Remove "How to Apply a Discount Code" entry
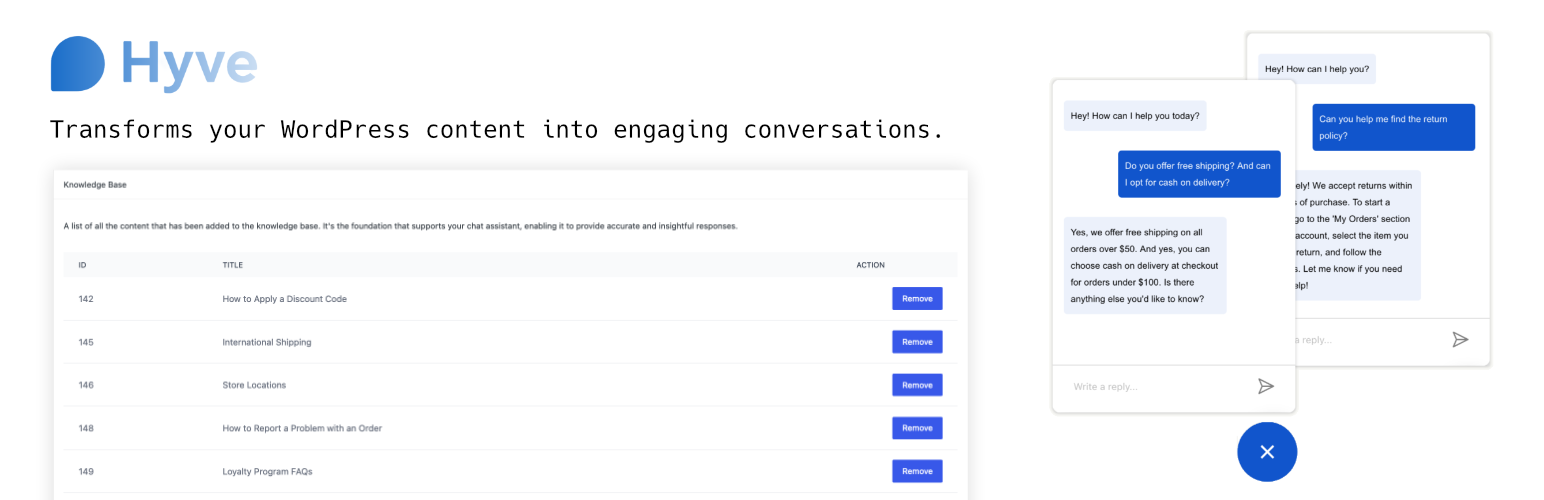The height and width of the screenshot is (500, 1544). [x=916, y=299]
